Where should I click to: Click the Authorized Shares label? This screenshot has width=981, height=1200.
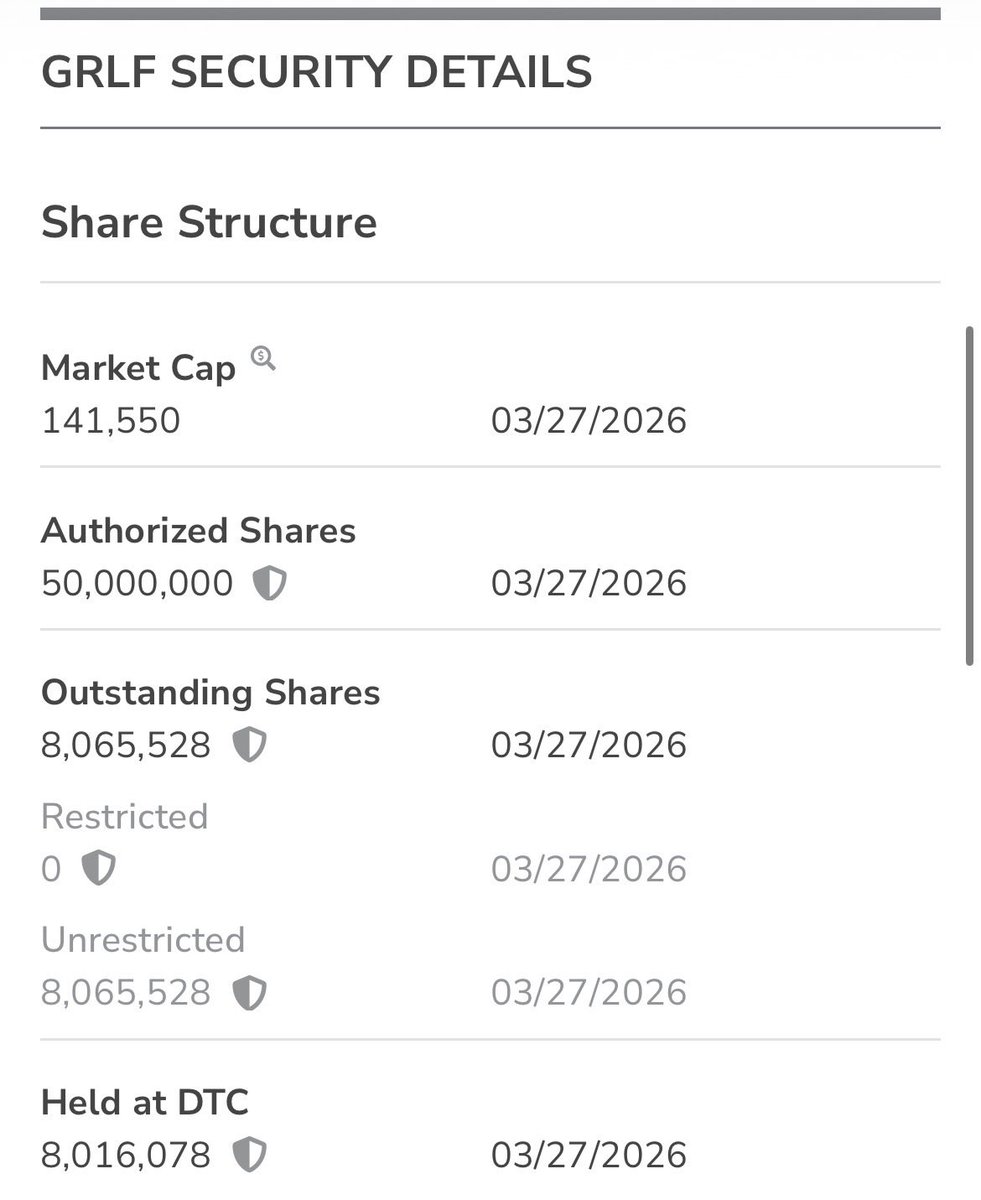tap(198, 530)
